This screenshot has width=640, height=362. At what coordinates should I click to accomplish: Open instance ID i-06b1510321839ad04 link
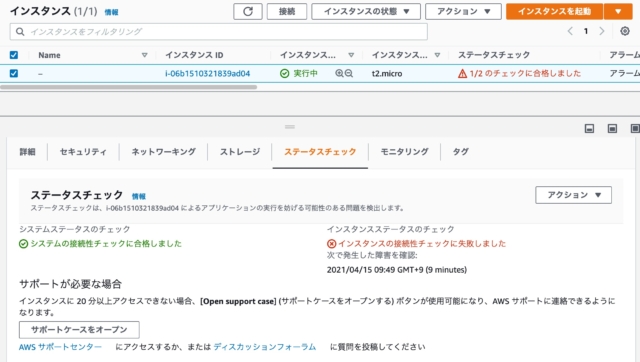point(207,73)
